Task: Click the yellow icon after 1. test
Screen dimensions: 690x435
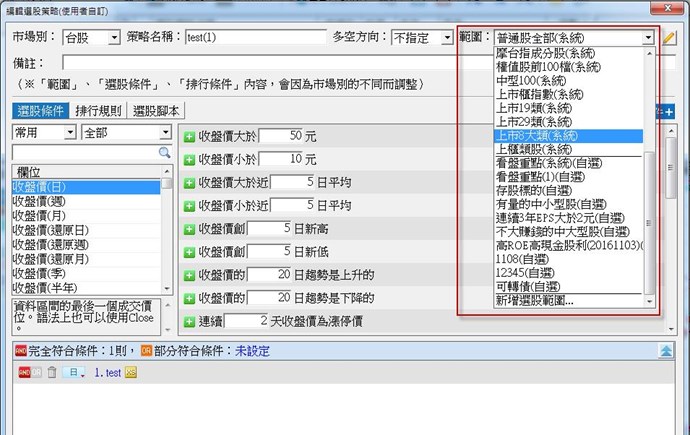Action: 131,372
